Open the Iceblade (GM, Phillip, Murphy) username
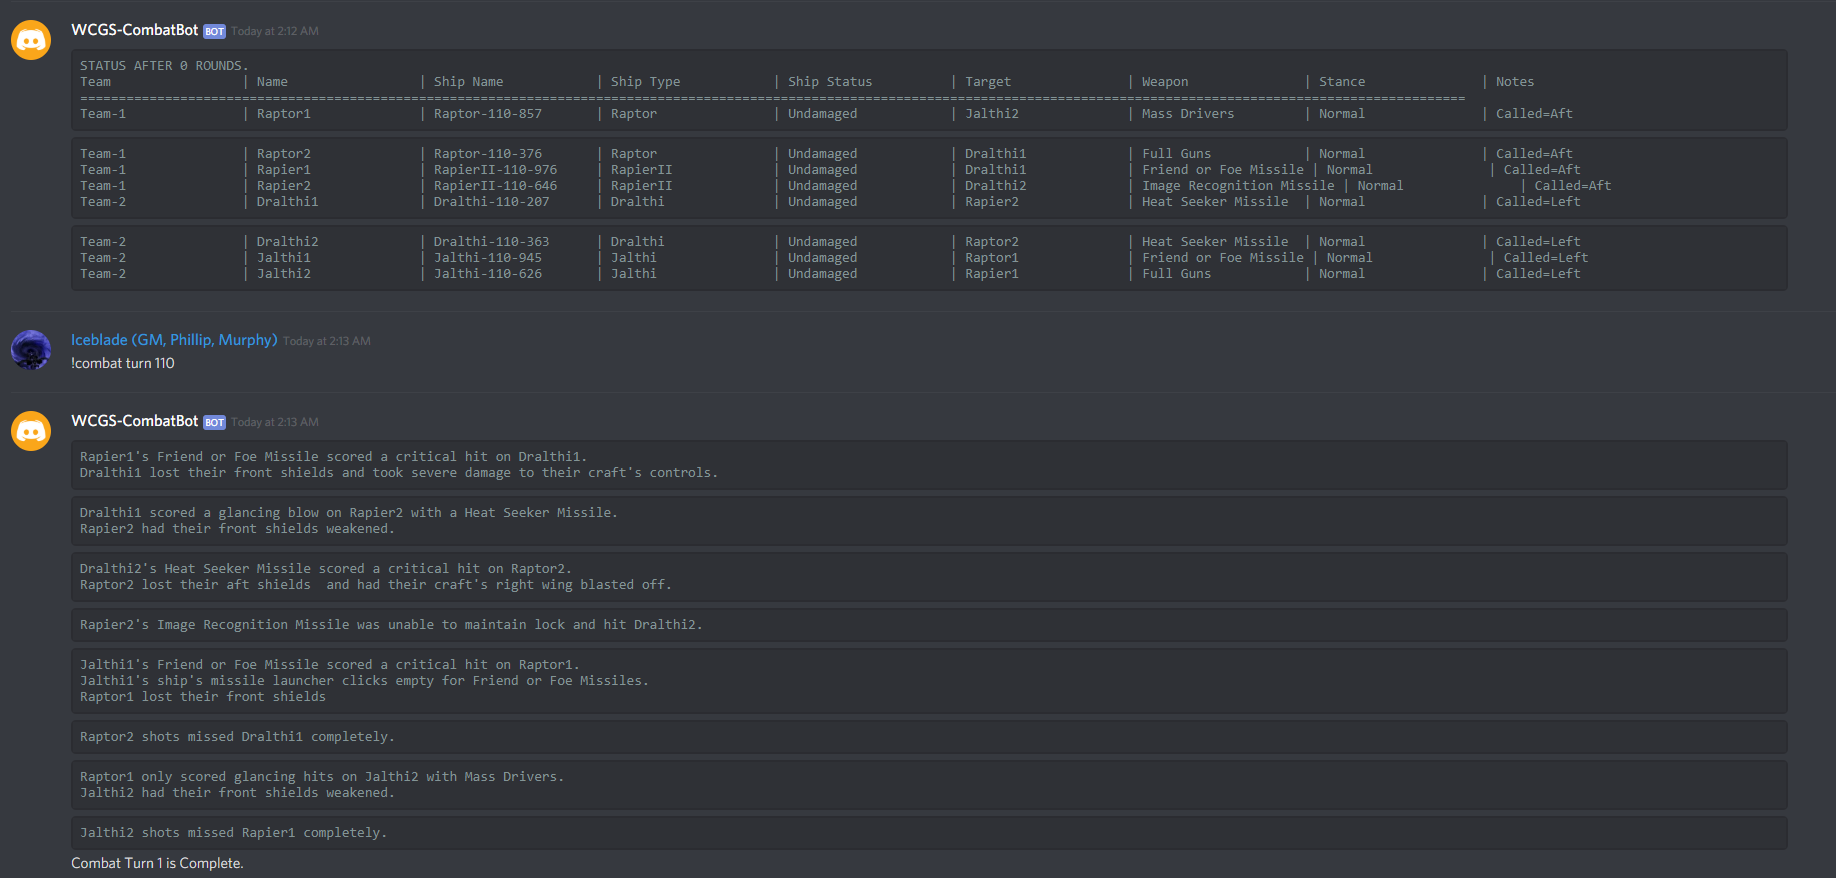Image resolution: width=1836 pixels, height=878 pixels. [x=174, y=340]
